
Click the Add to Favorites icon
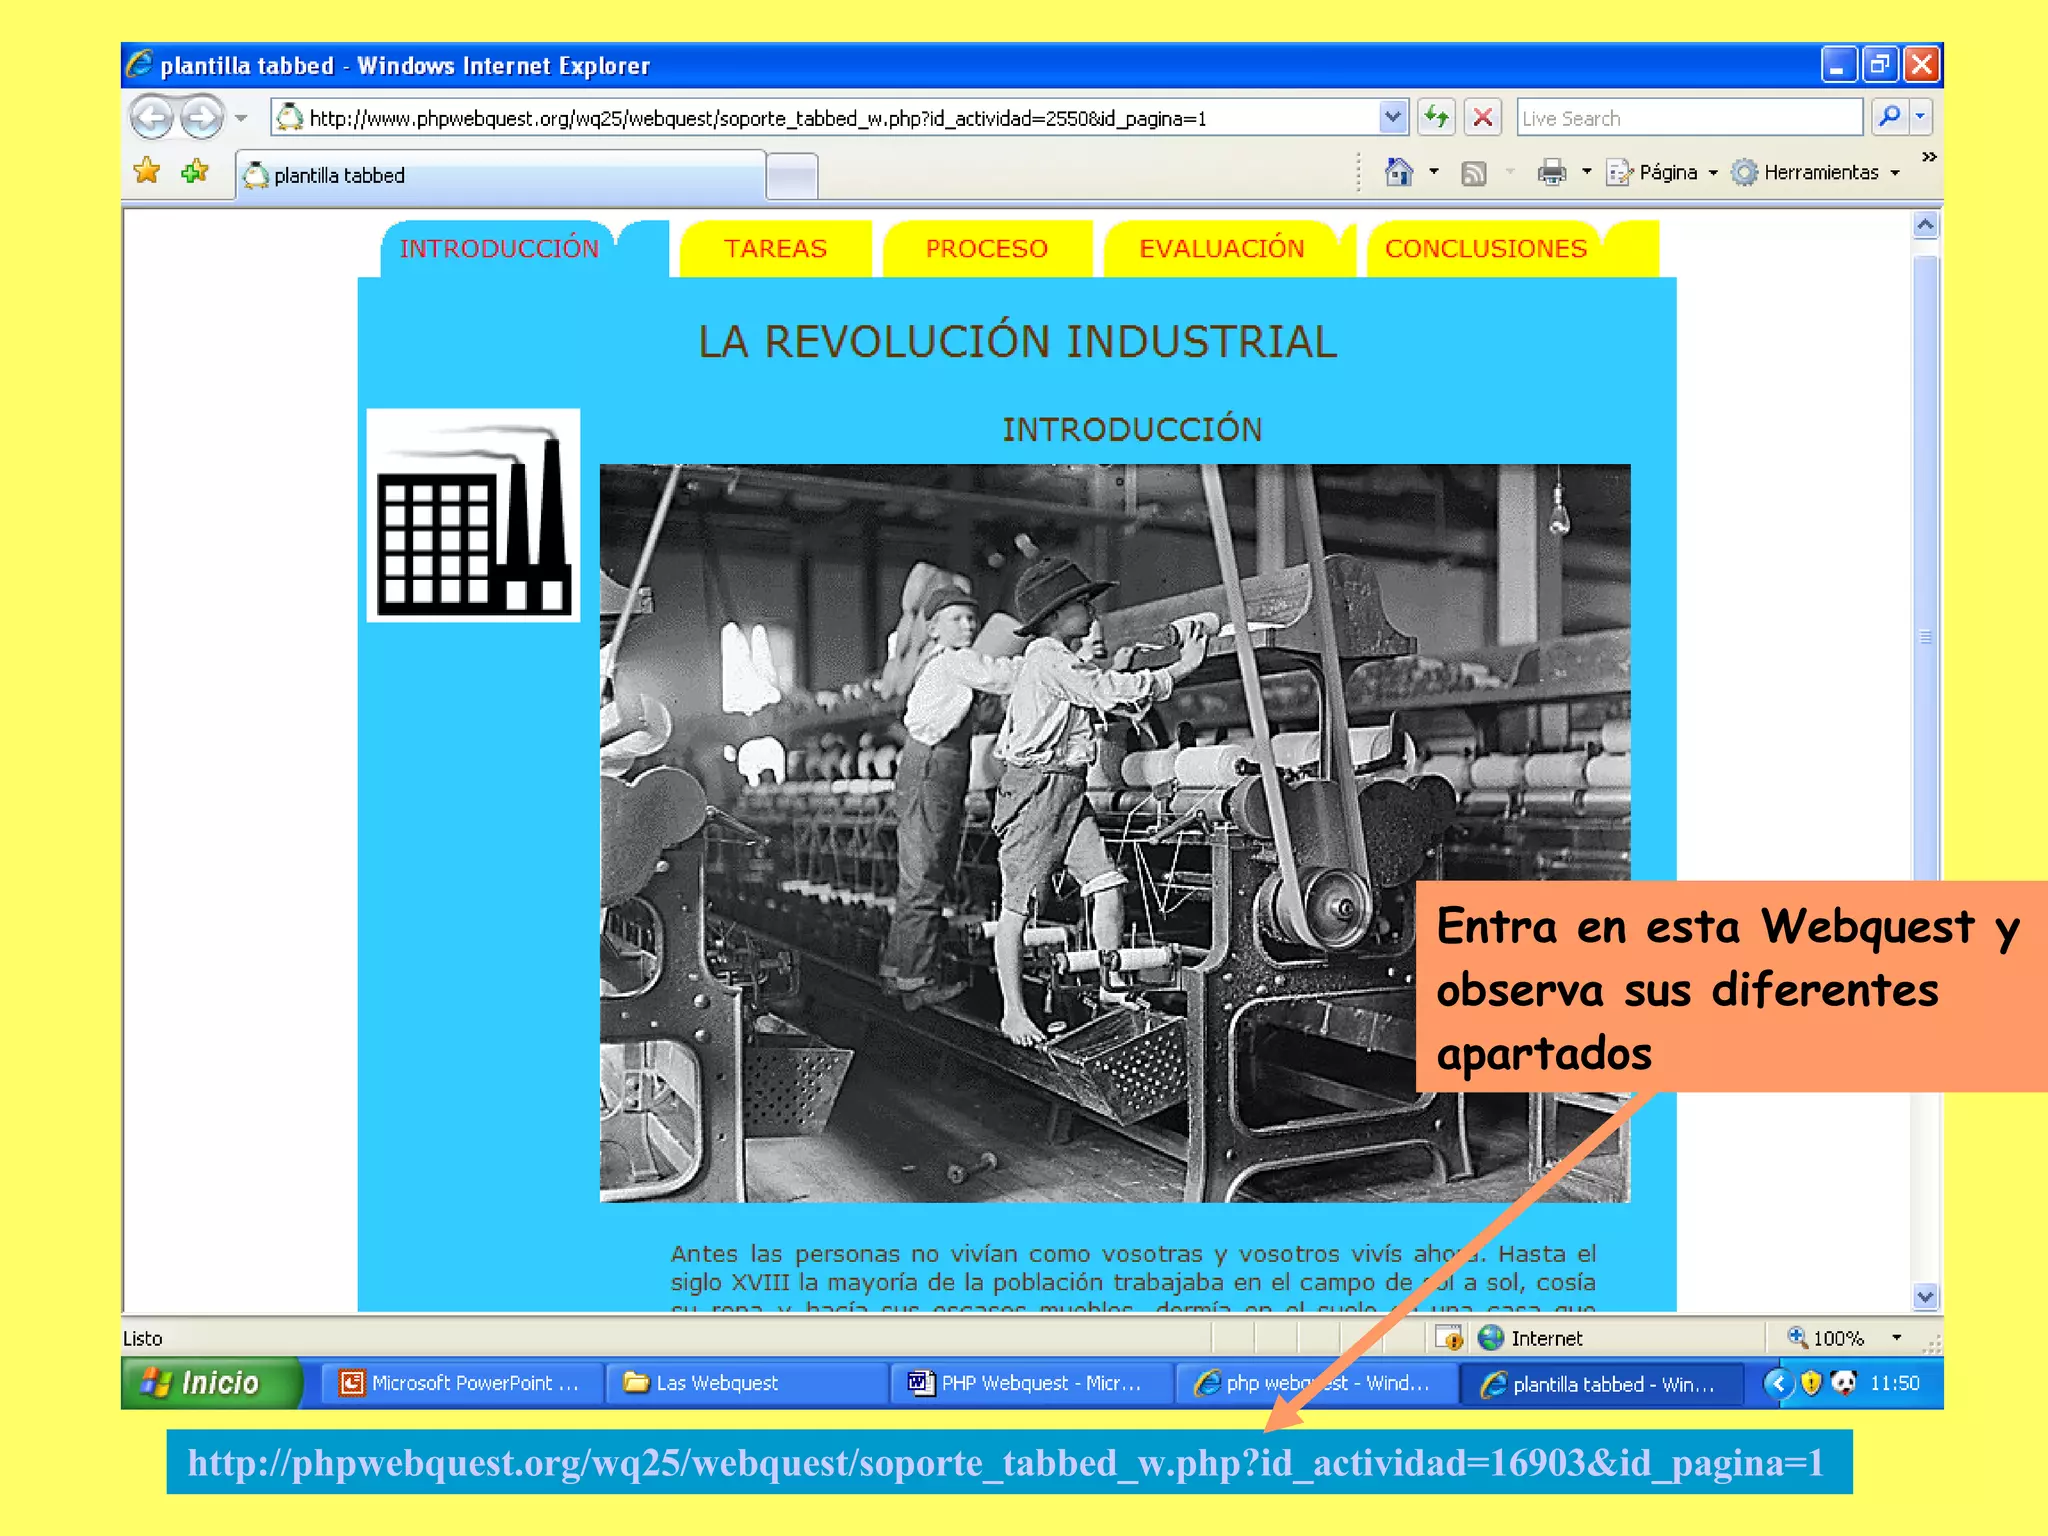(195, 171)
